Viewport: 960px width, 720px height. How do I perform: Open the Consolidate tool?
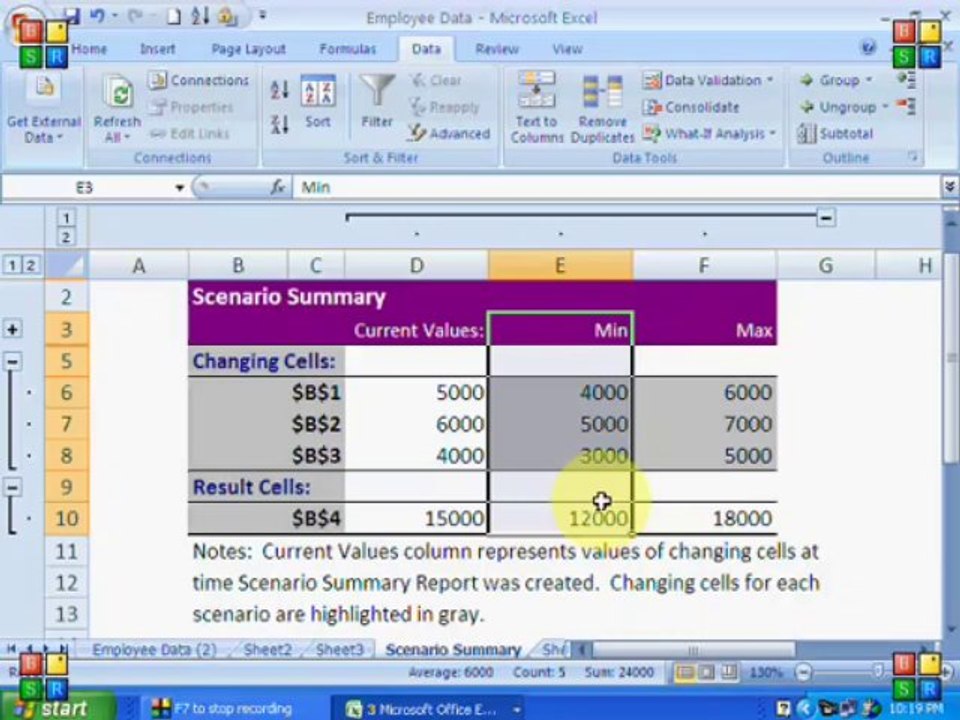[691, 107]
